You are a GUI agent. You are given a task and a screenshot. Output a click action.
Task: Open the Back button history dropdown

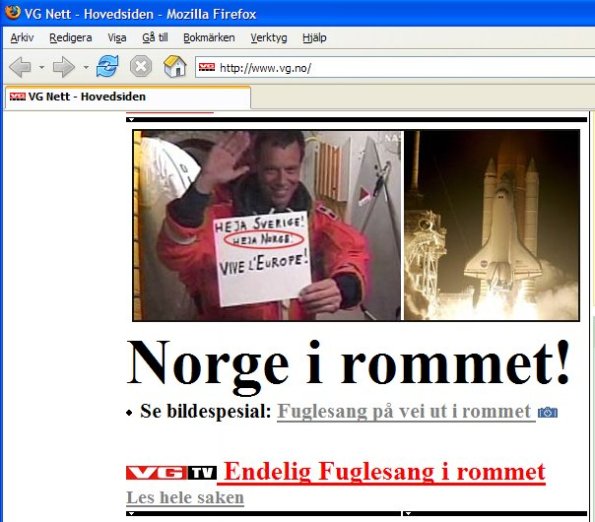pos(42,68)
